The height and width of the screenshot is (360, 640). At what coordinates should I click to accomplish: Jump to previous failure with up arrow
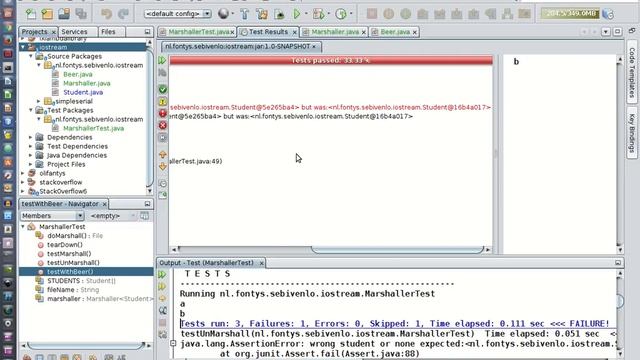point(162,154)
